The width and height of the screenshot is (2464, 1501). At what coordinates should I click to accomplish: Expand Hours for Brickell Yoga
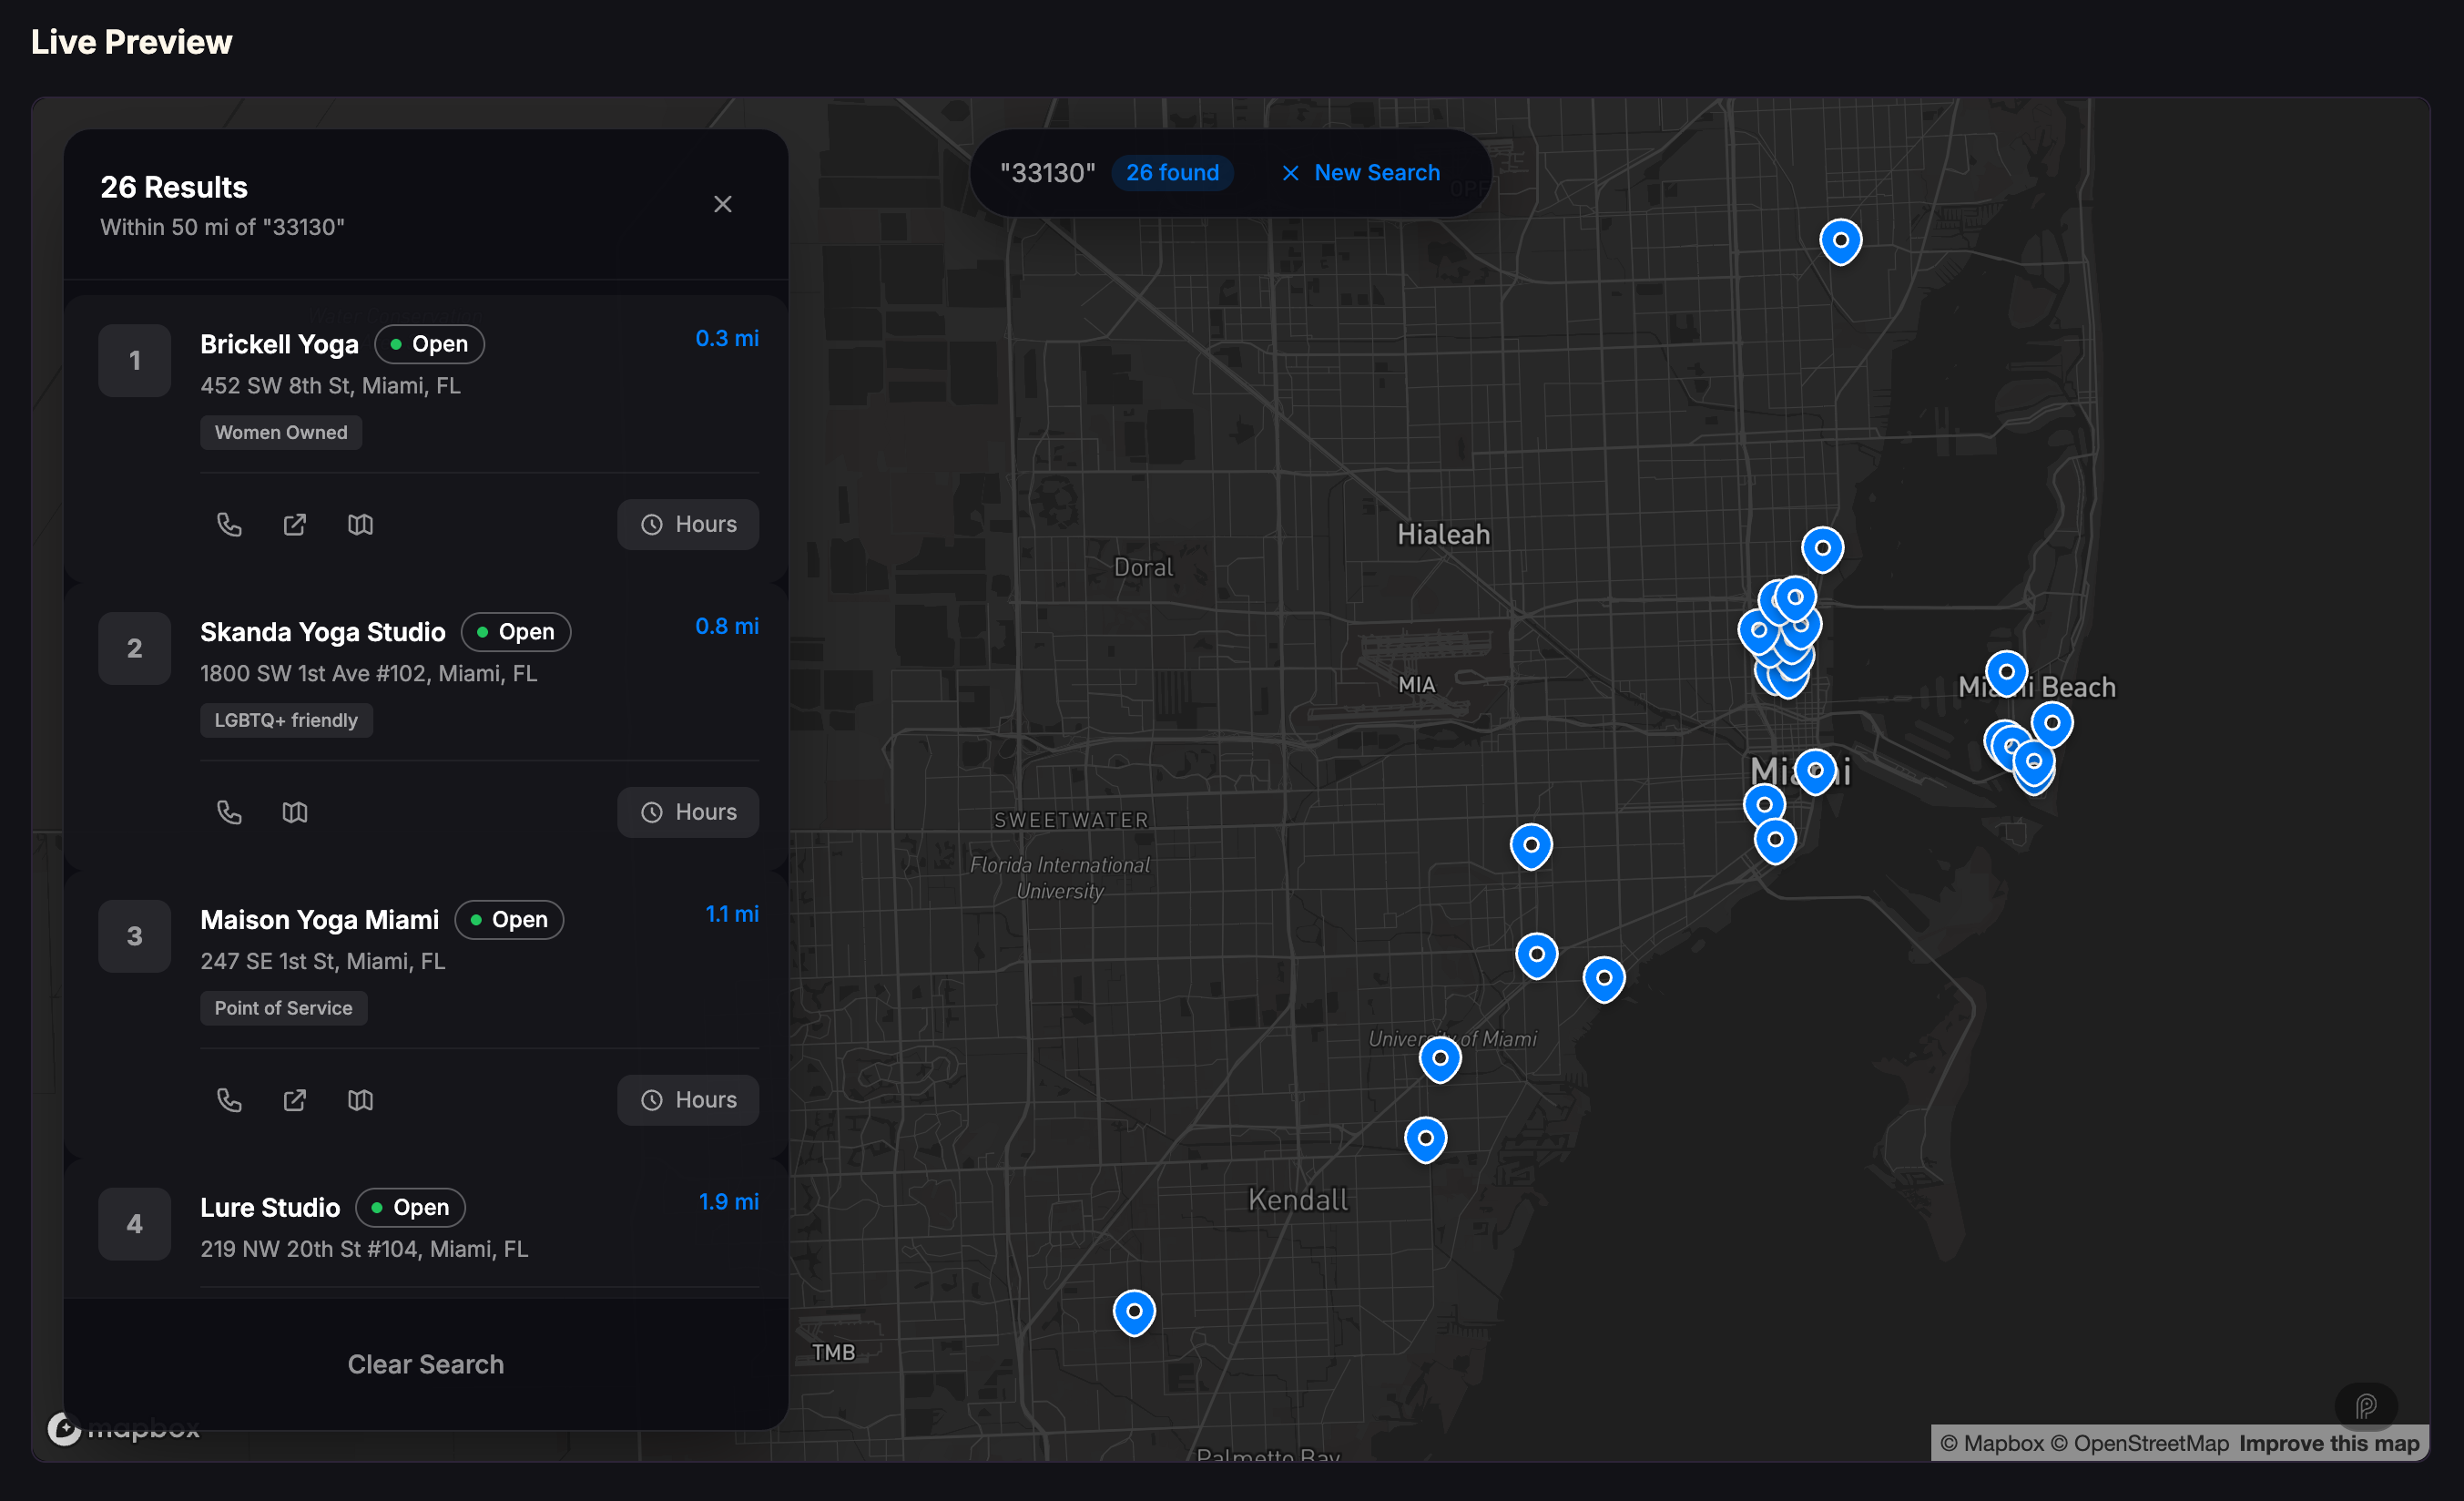687,524
